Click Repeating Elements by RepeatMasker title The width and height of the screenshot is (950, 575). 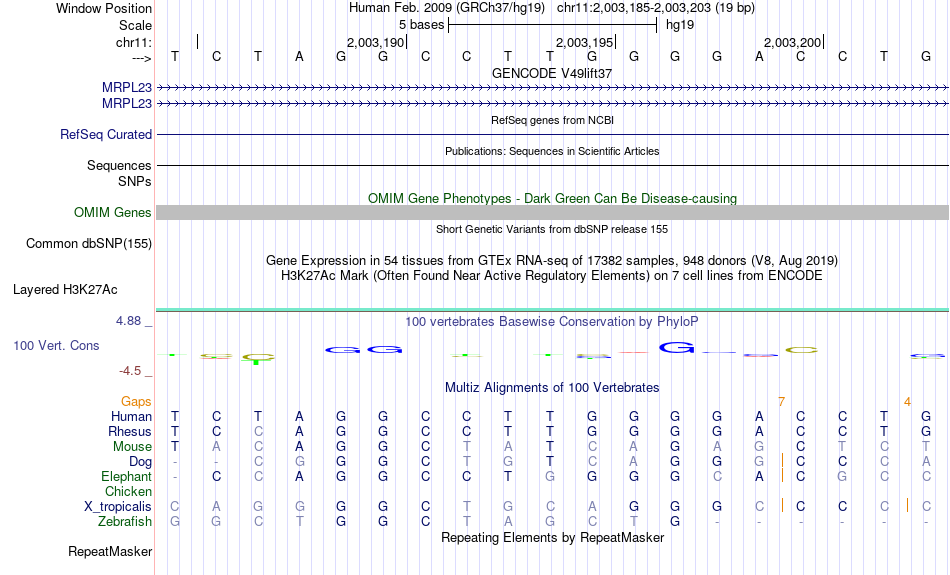pyautogui.click(x=553, y=538)
